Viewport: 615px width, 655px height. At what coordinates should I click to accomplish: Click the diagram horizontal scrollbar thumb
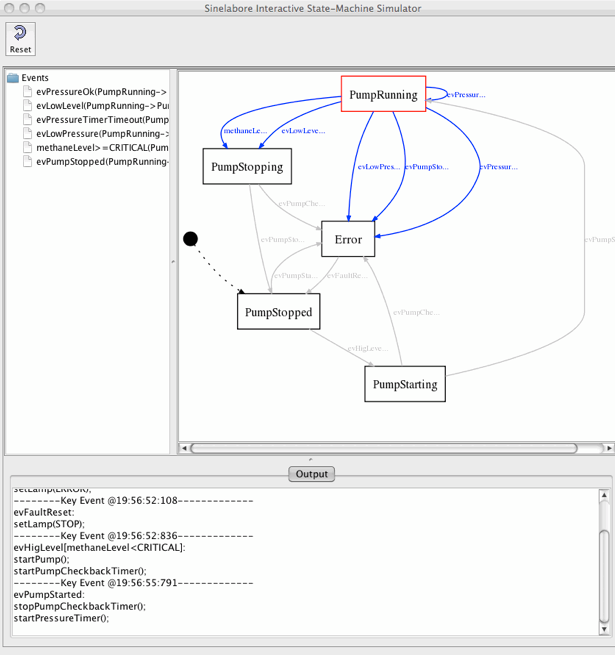click(383, 448)
